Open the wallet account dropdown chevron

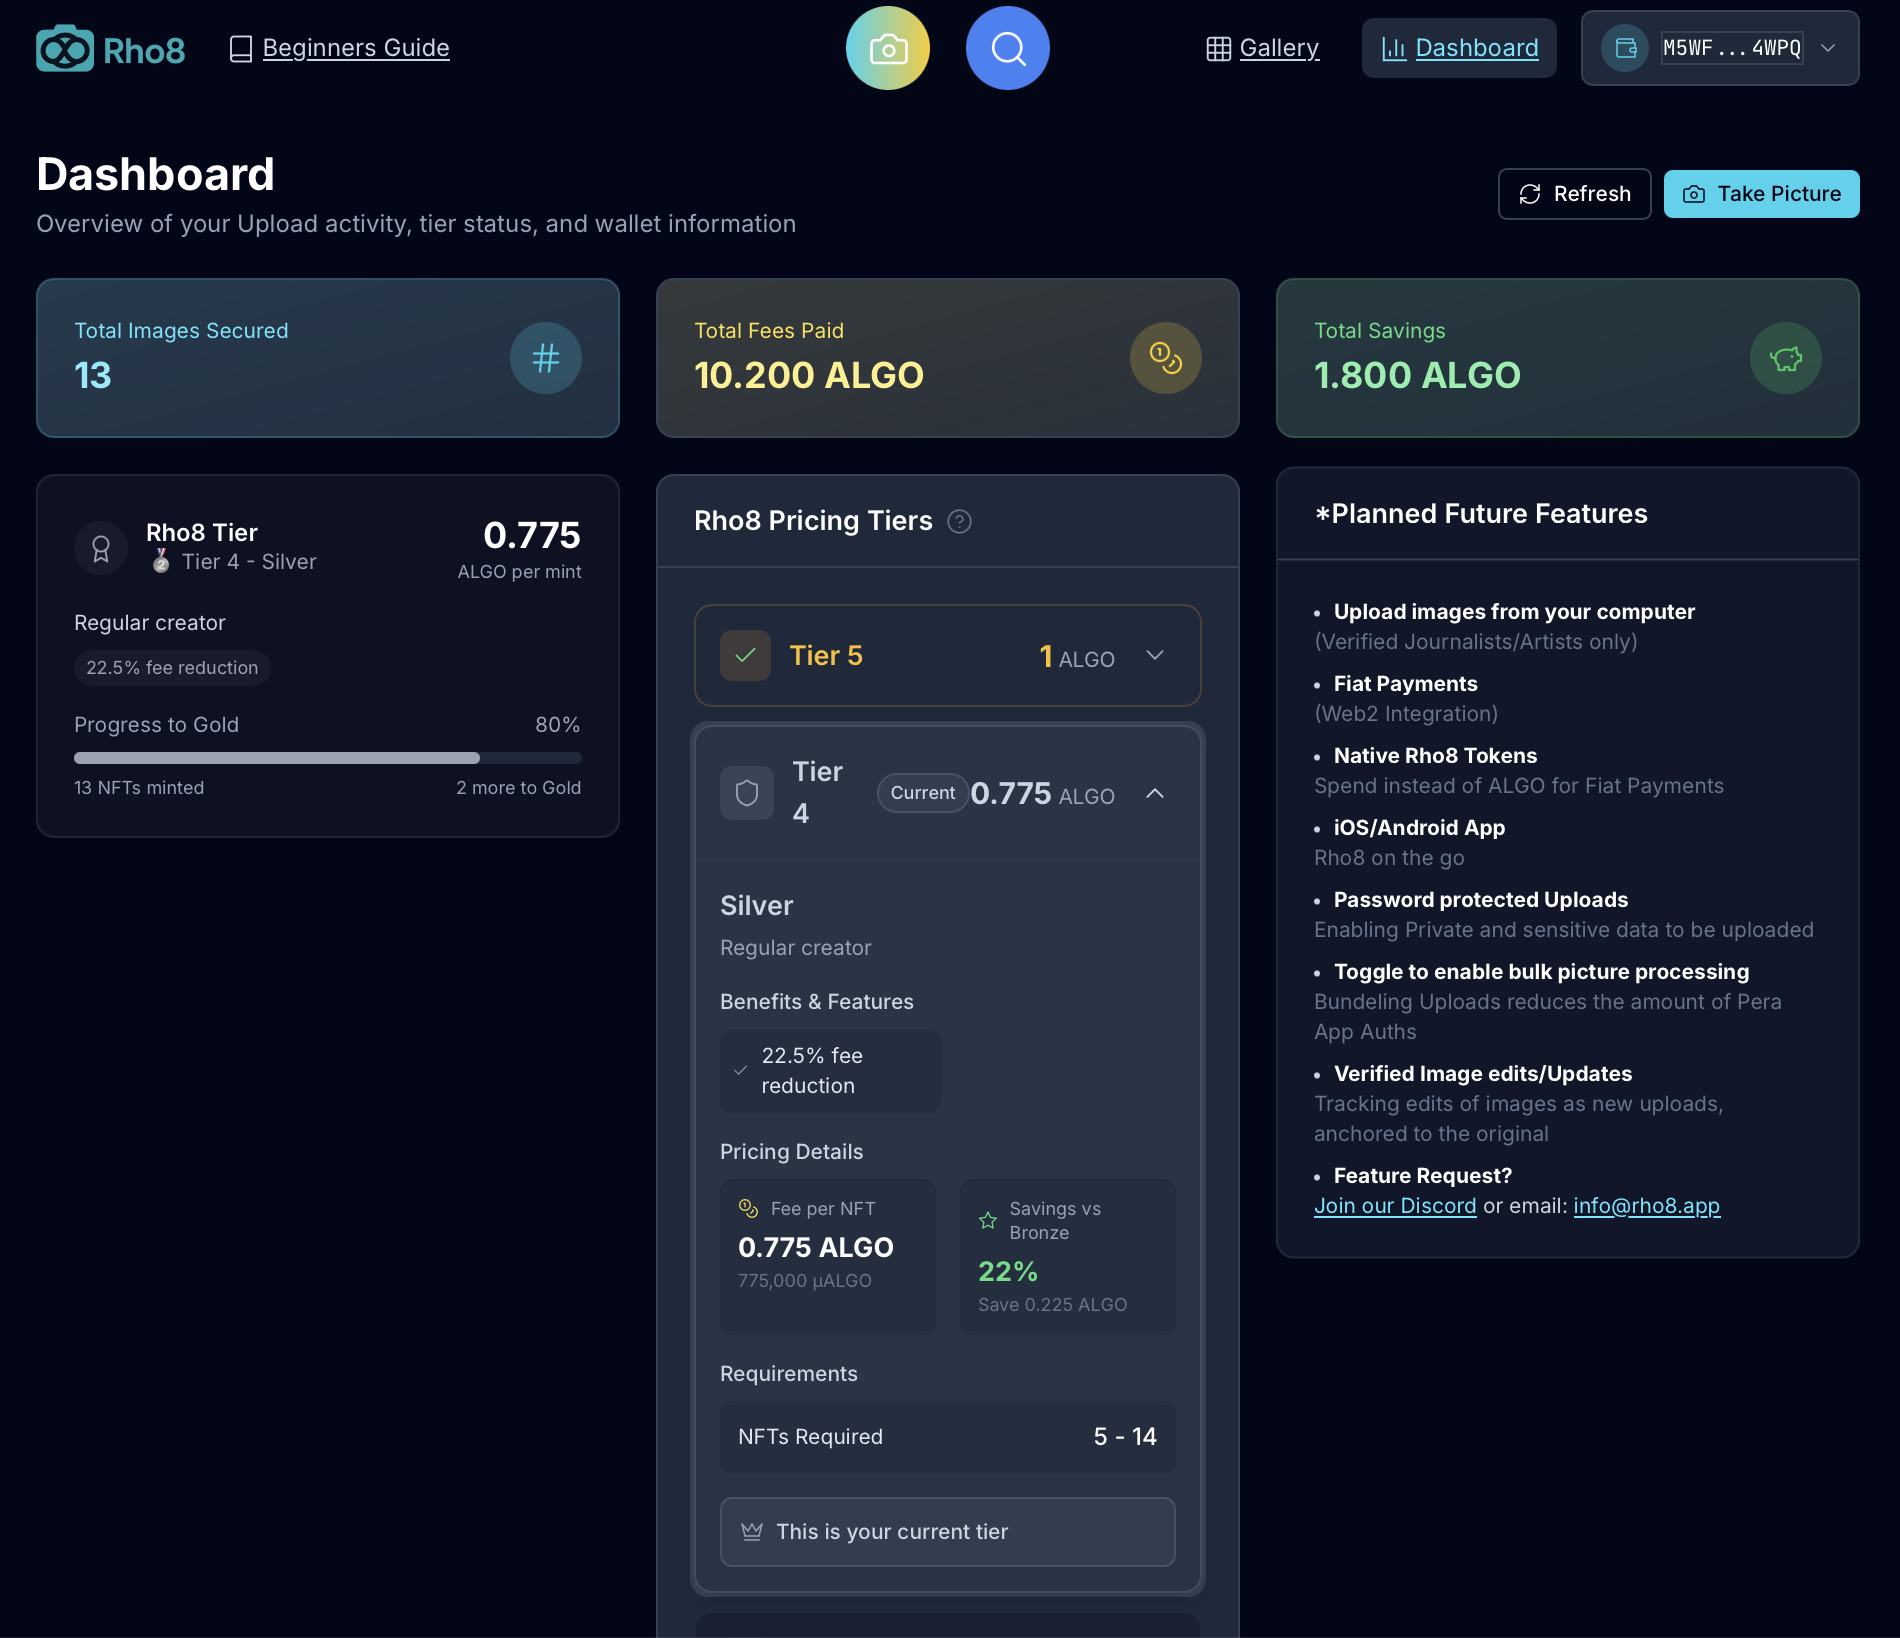click(1828, 48)
